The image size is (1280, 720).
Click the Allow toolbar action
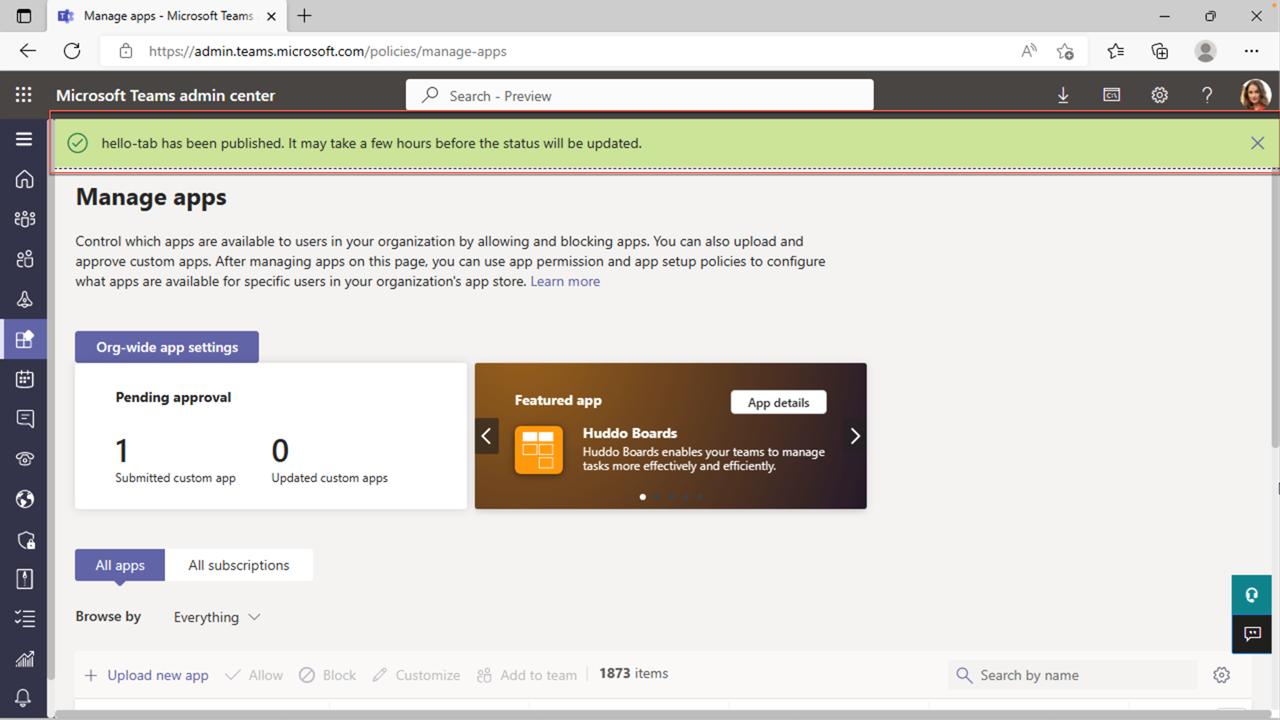click(254, 675)
